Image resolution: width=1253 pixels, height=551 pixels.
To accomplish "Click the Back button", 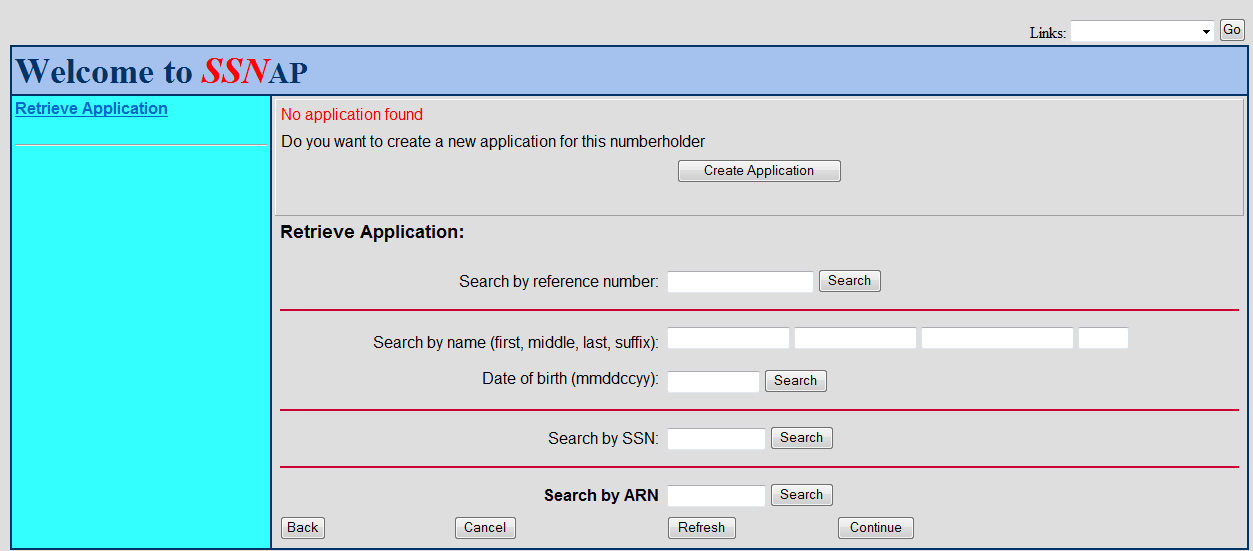I will tap(303, 528).
